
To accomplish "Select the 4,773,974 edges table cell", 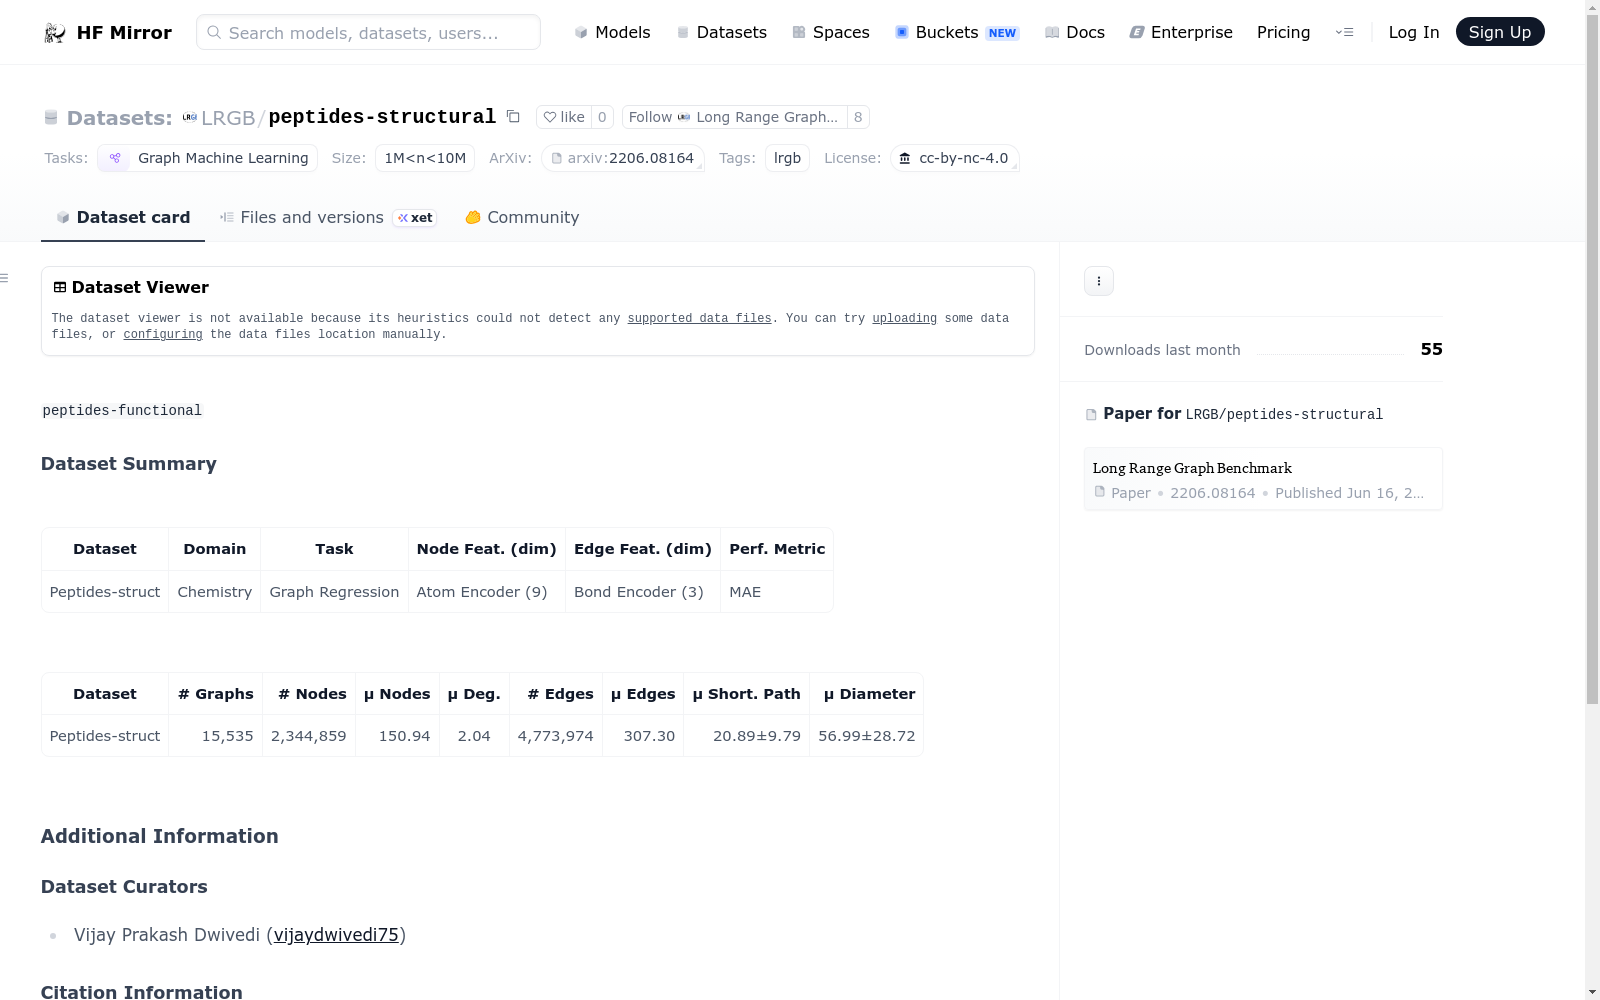I will [x=556, y=736].
